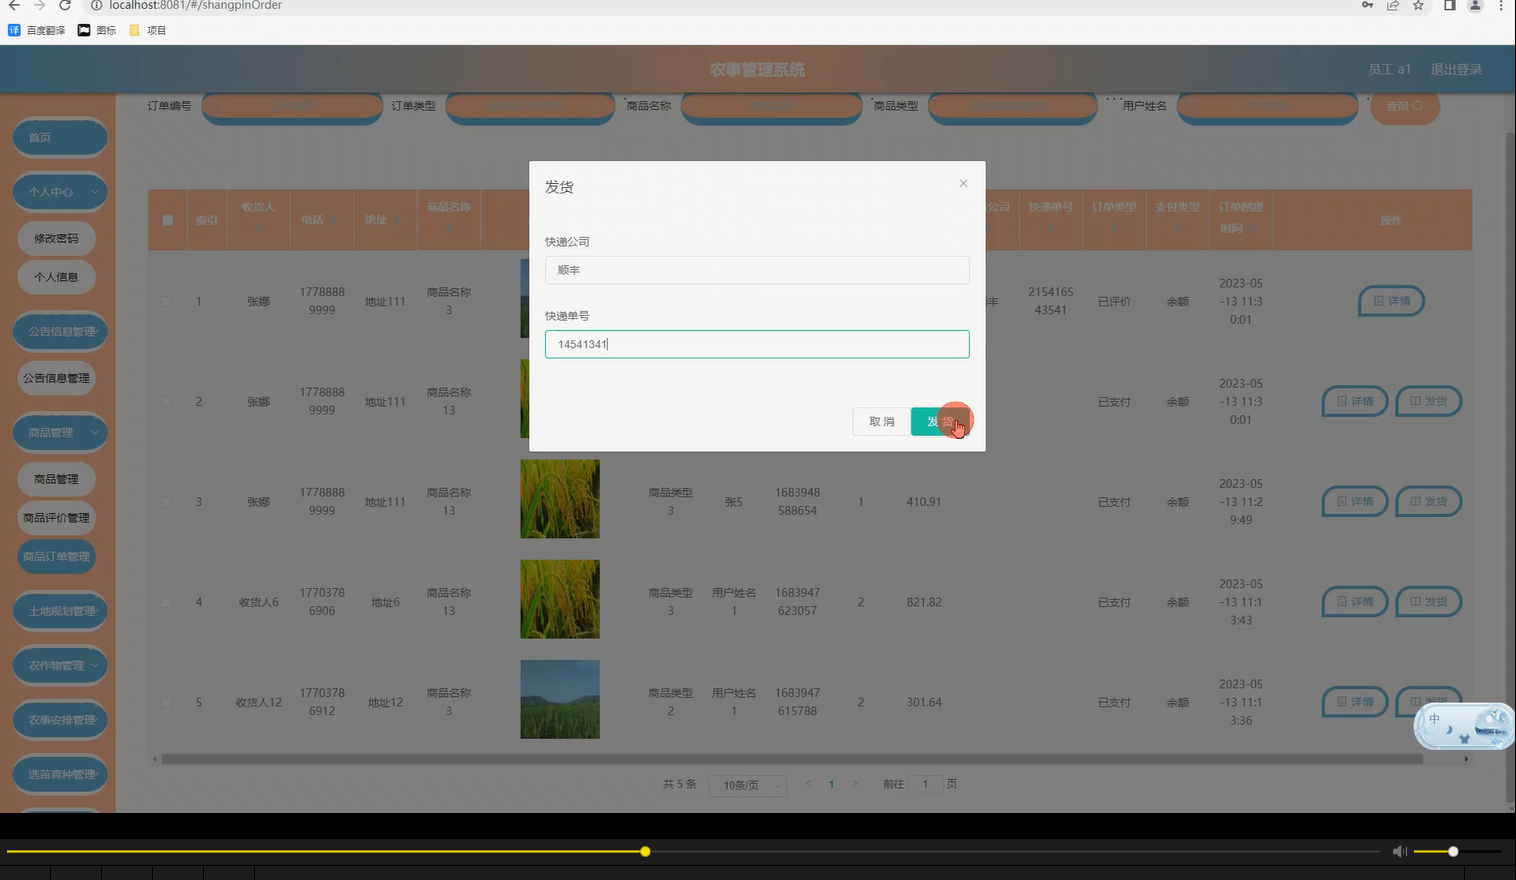Go to the next page arrow in pagination

[854, 784]
